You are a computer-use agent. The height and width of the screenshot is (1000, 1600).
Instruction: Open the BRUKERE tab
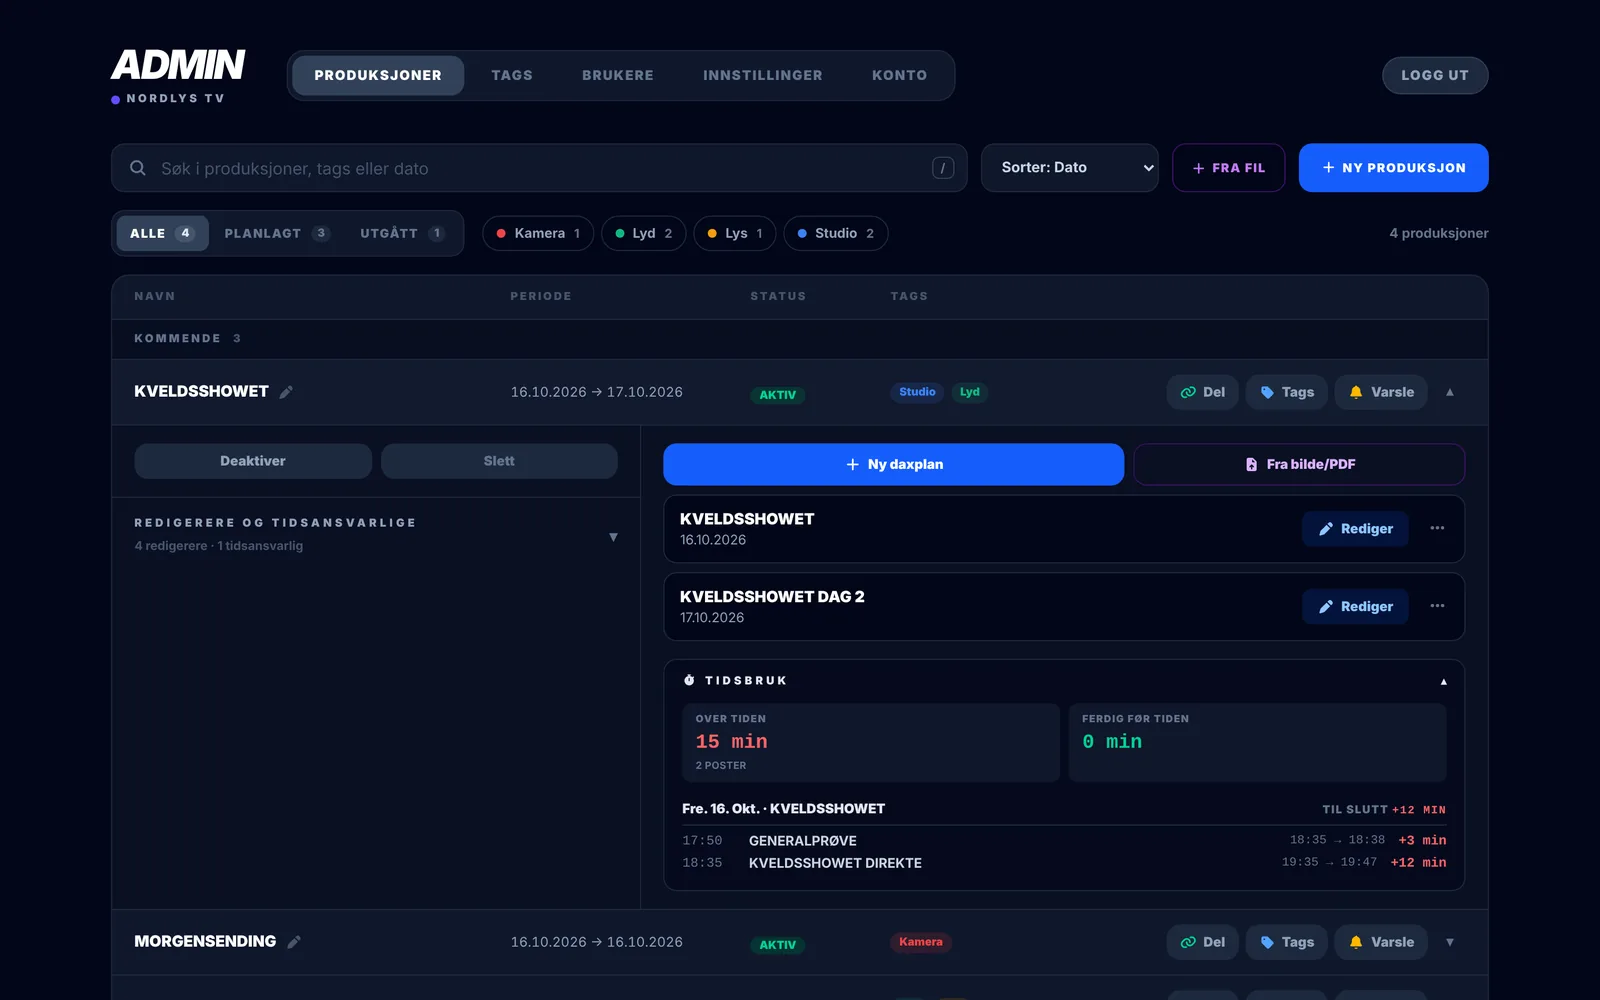click(618, 75)
